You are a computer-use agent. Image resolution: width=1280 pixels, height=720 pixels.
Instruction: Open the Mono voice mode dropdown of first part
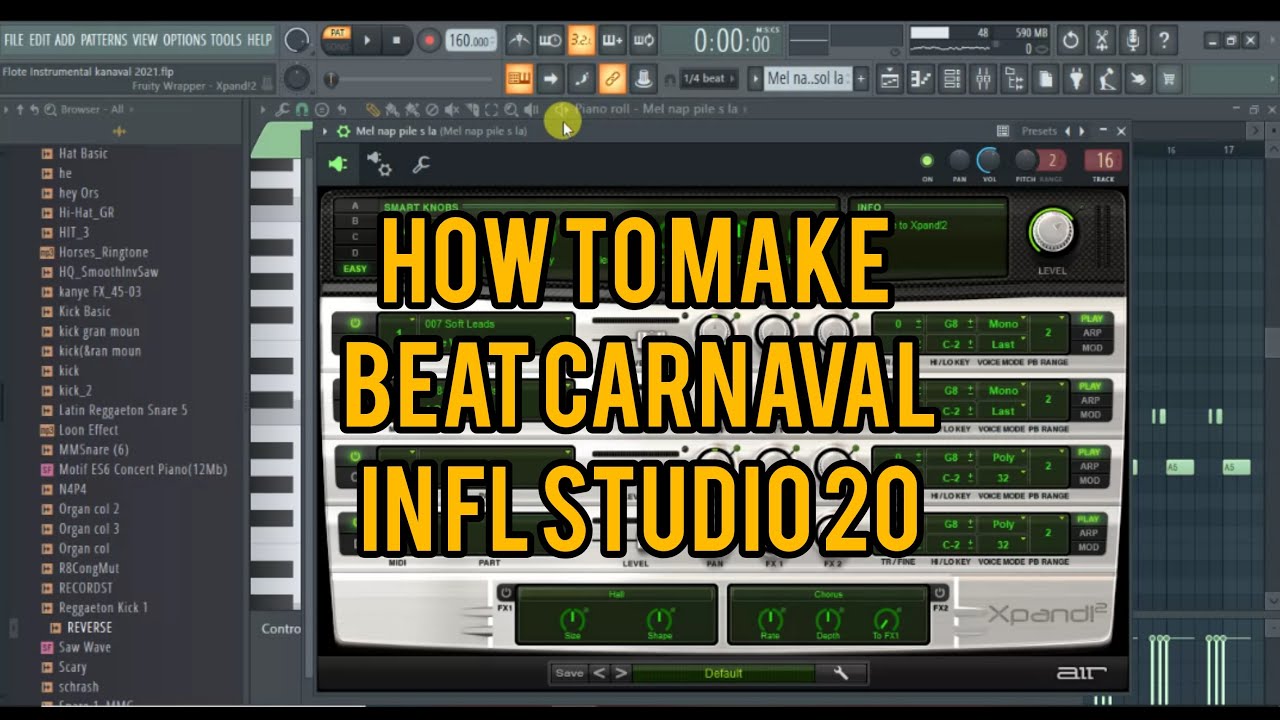tap(1003, 324)
